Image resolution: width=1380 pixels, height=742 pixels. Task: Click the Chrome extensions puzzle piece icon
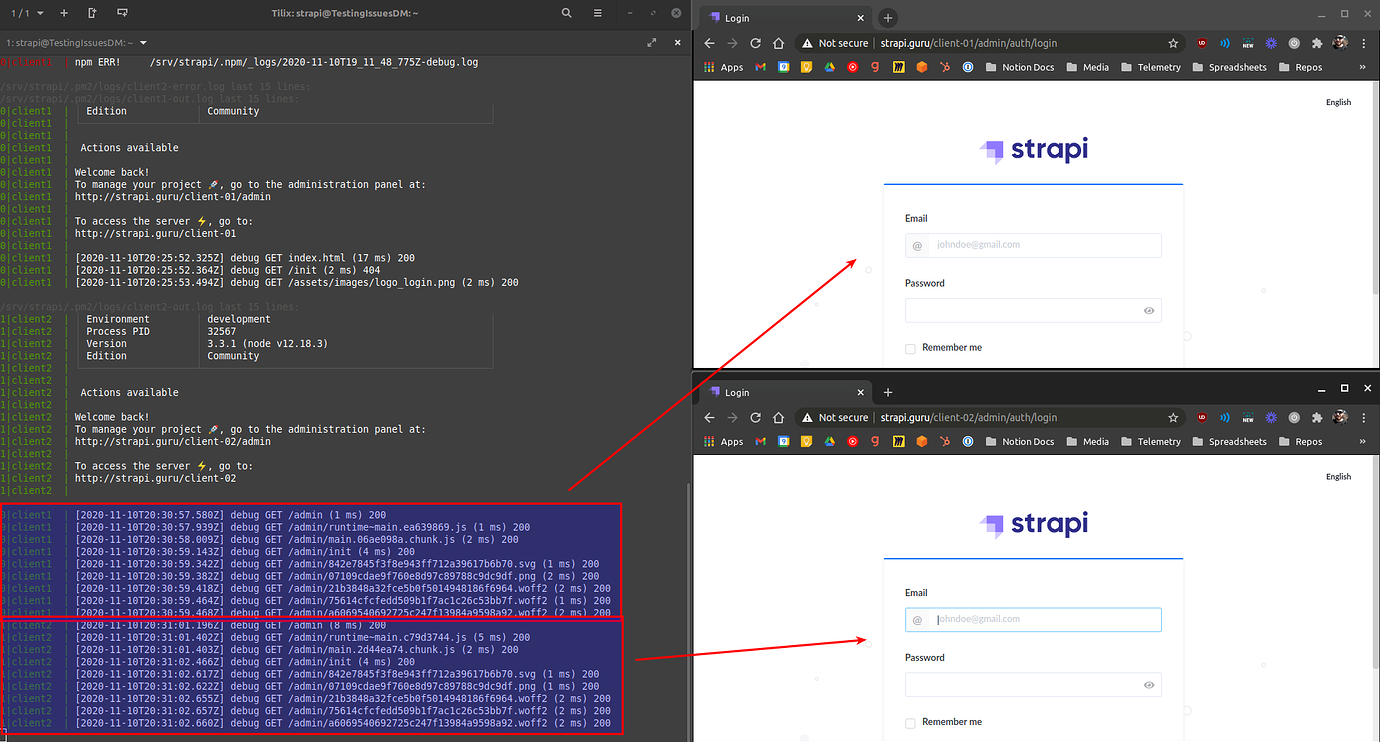pos(1318,44)
